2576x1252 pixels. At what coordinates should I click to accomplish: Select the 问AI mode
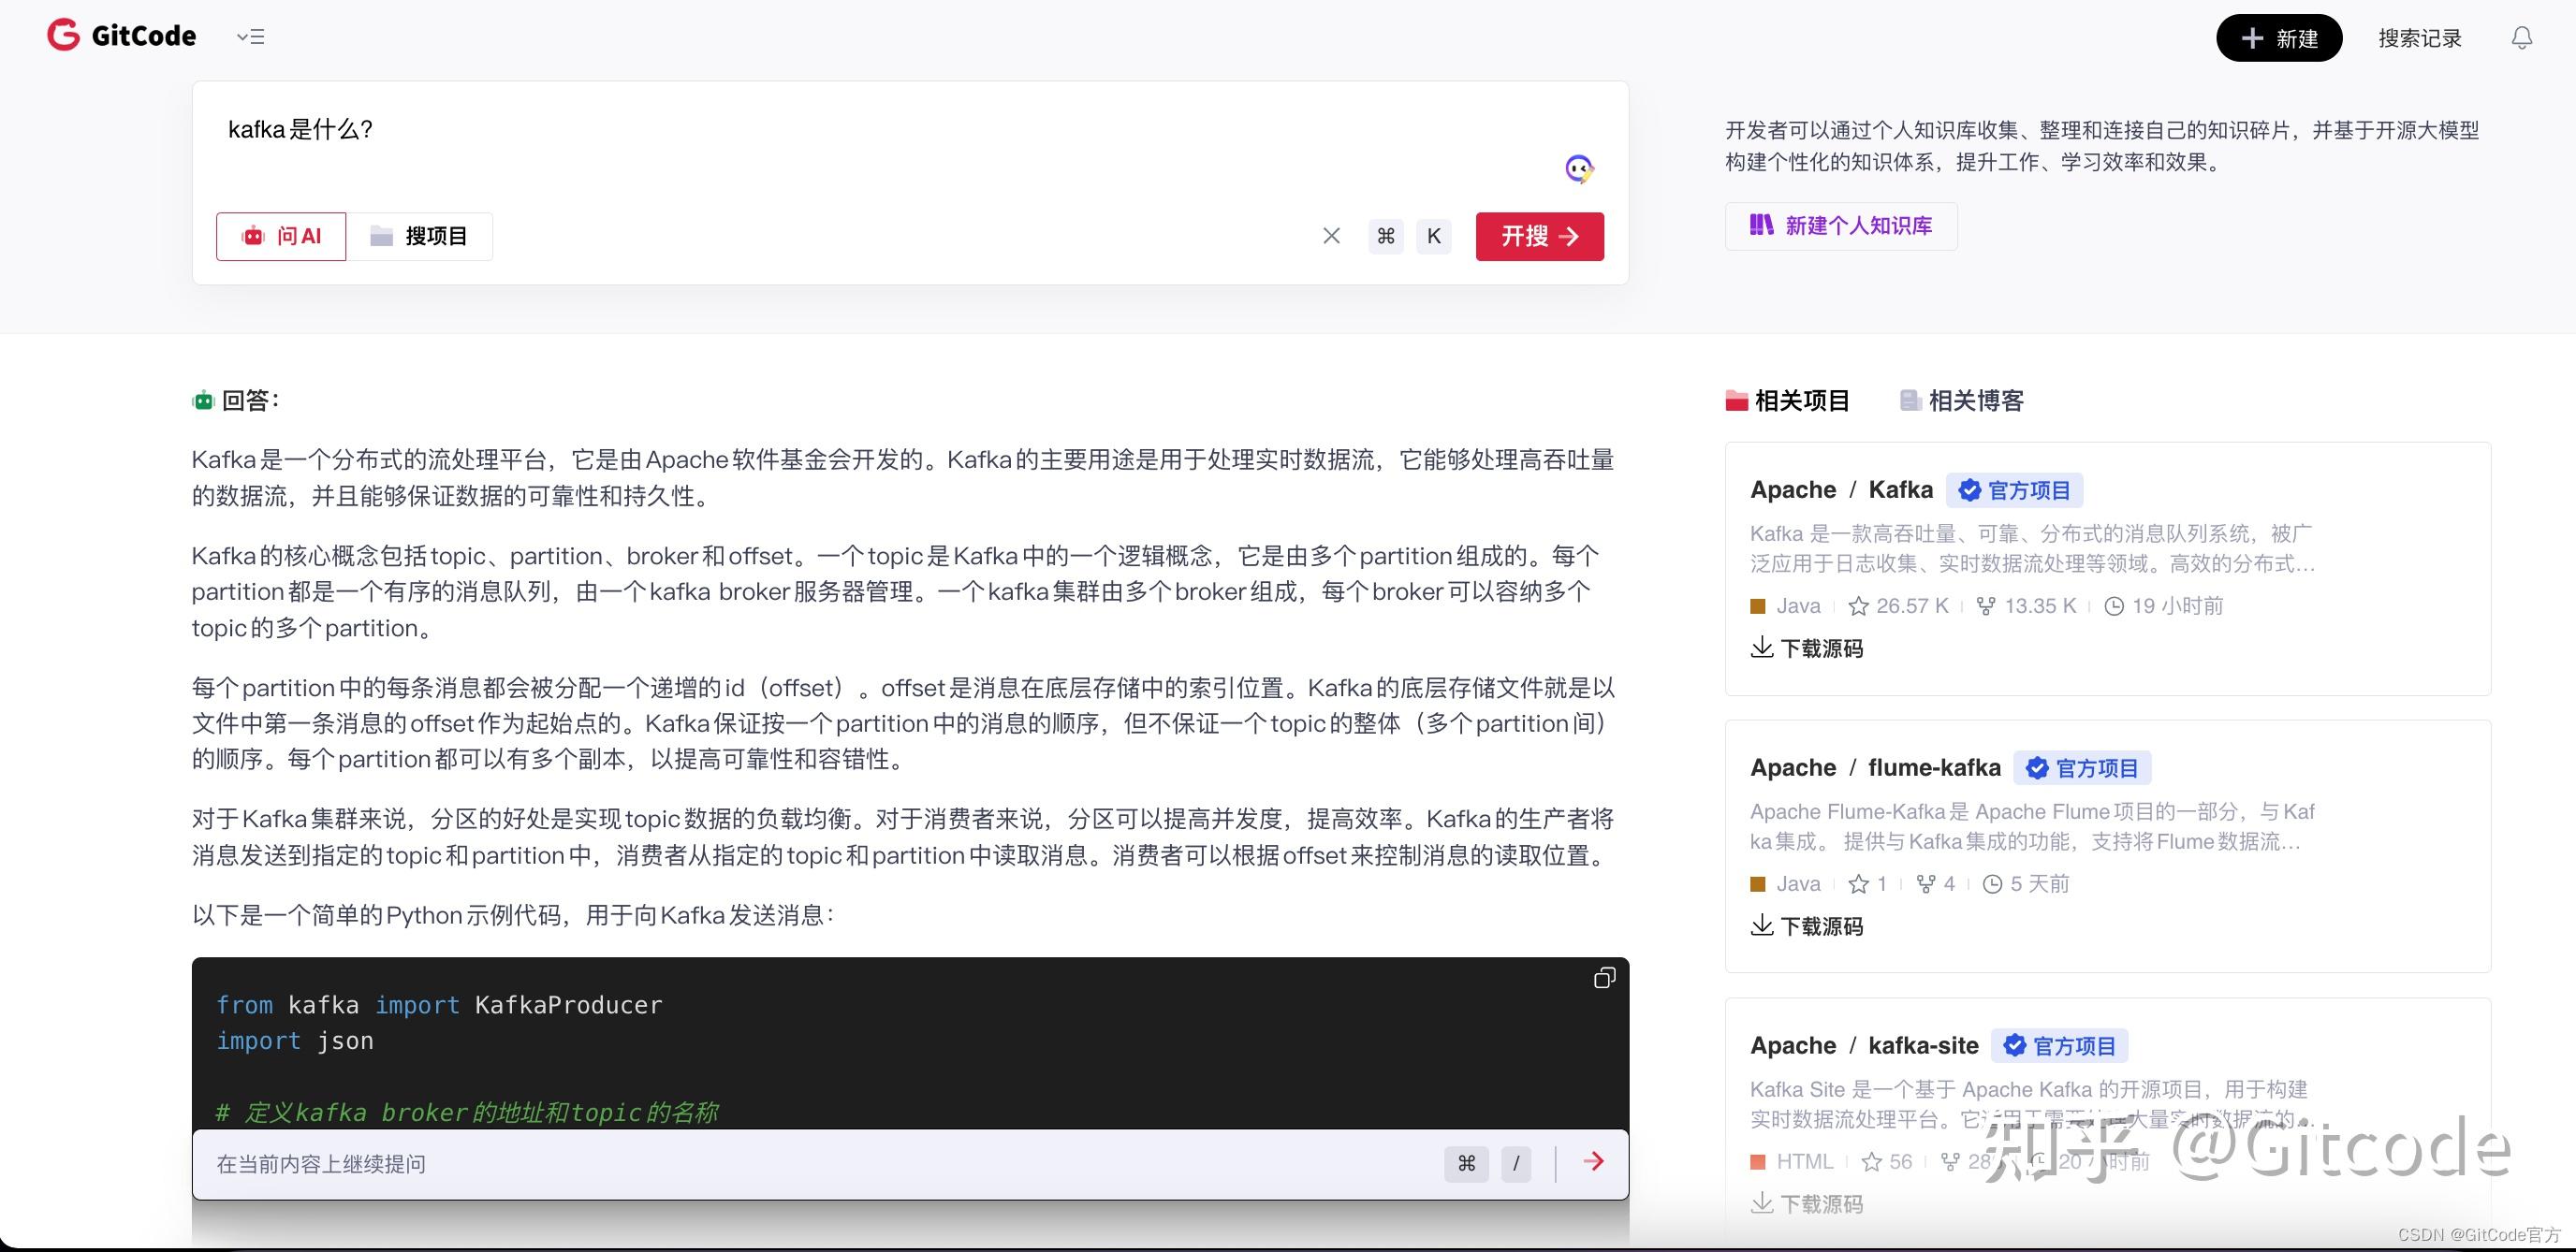281,236
